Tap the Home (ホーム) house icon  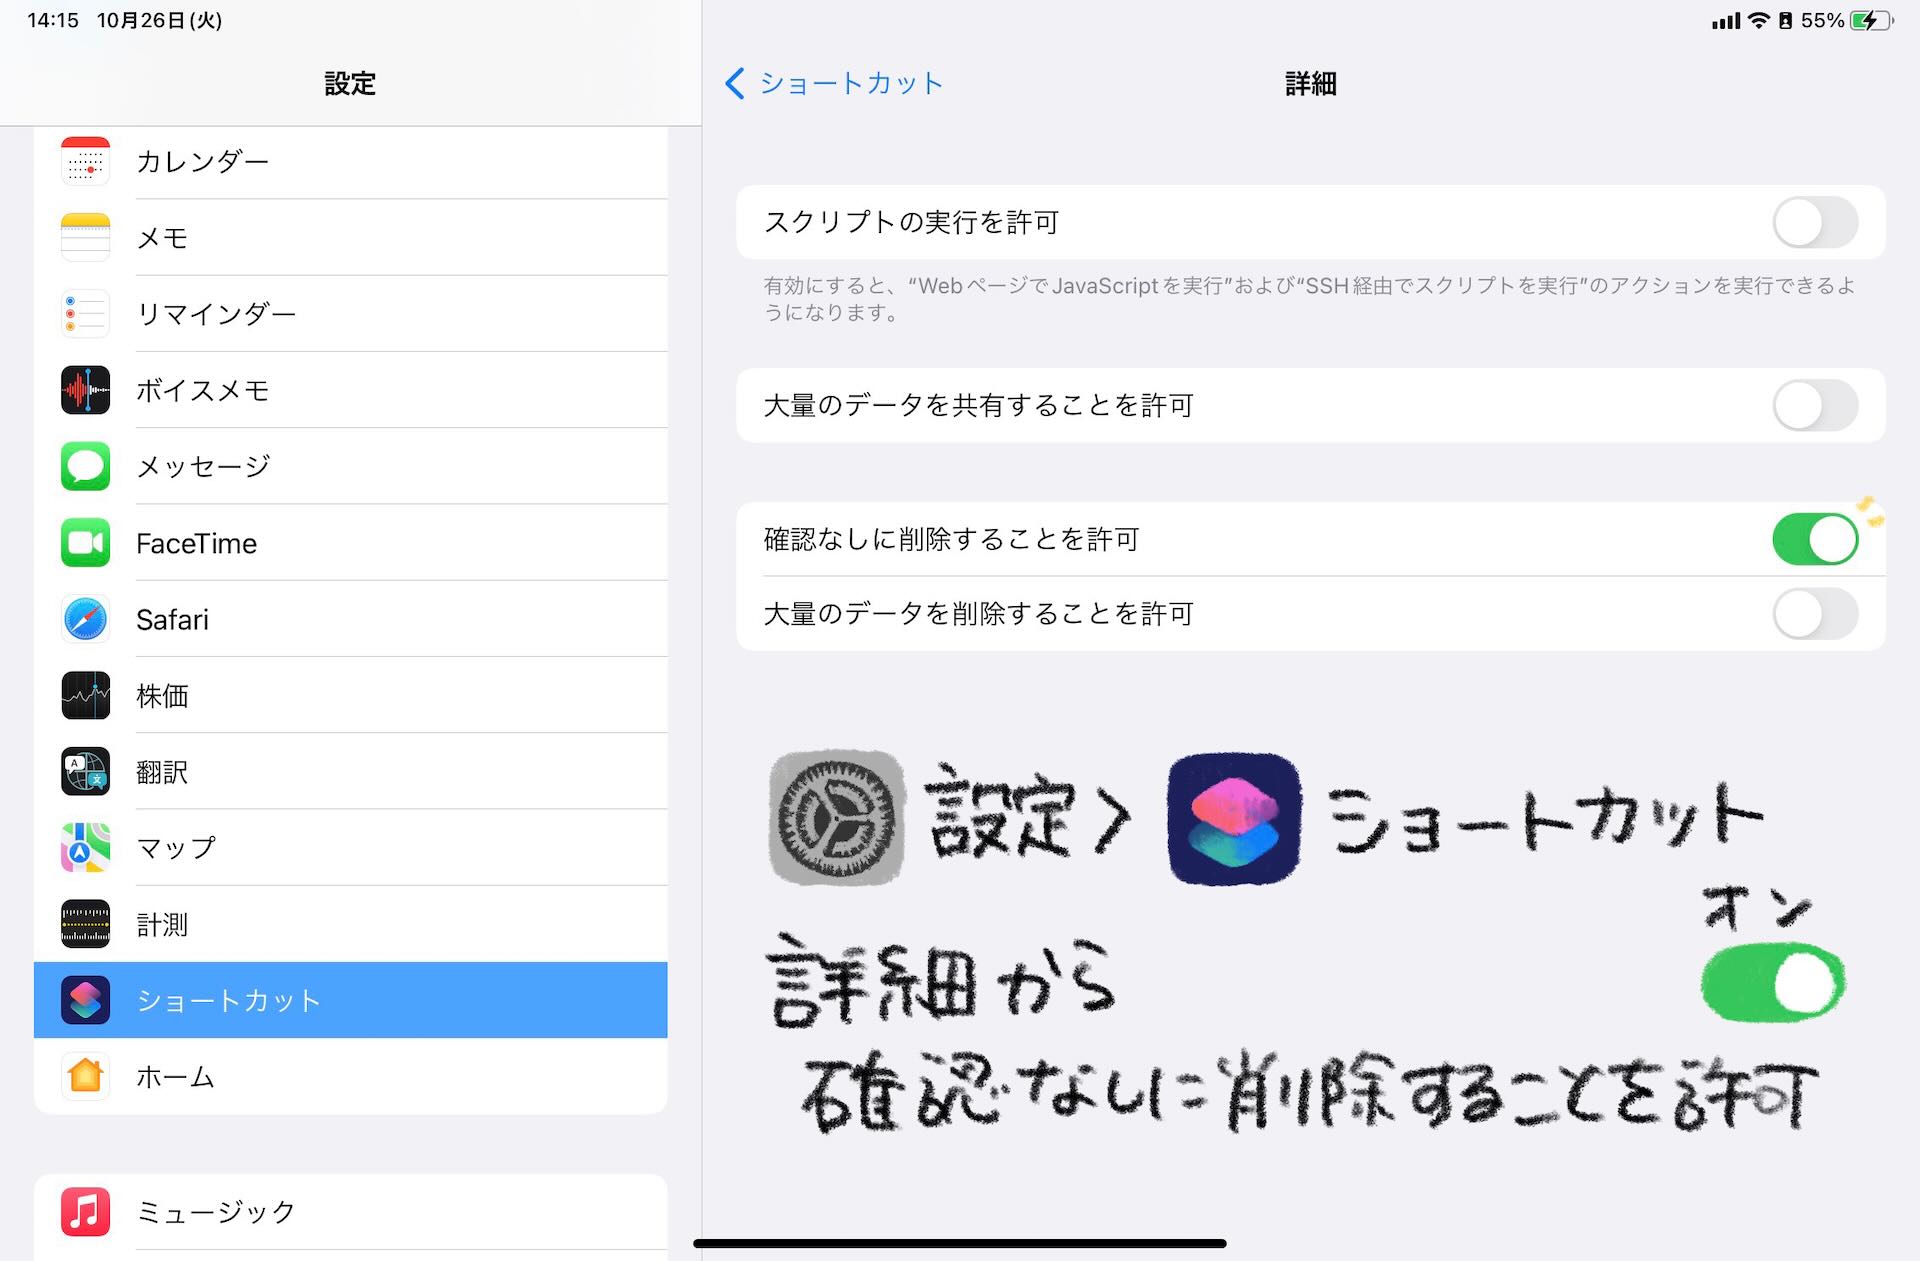(x=85, y=1076)
